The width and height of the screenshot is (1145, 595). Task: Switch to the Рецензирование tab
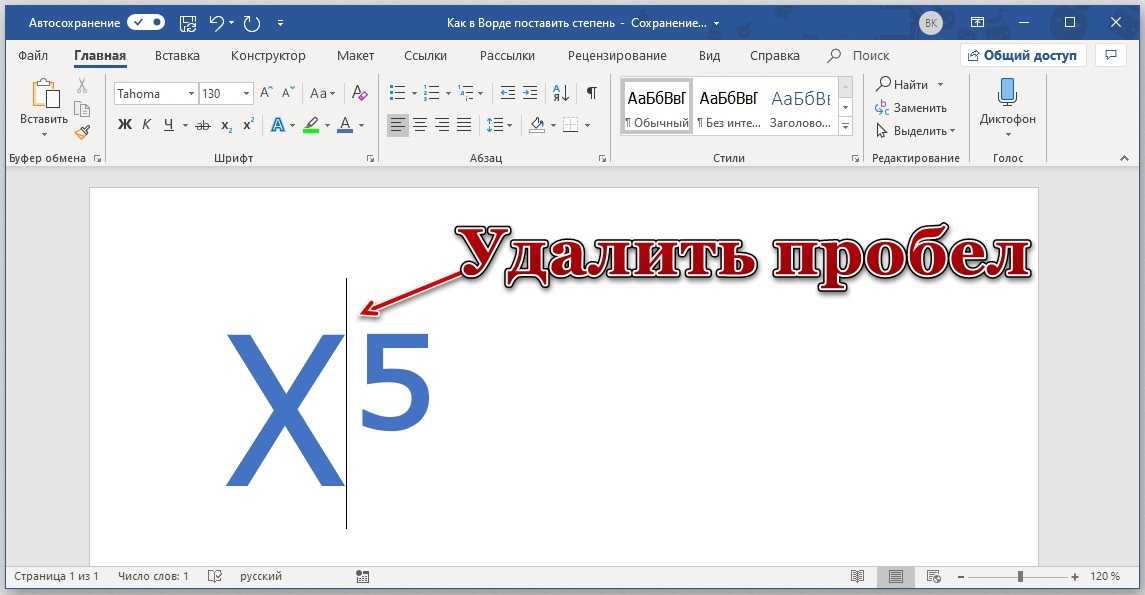point(616,56)
